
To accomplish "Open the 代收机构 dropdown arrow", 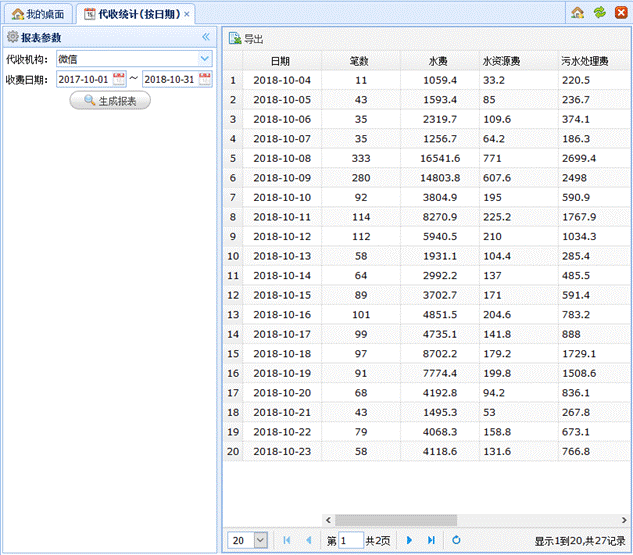I will (x=205, y=59).
